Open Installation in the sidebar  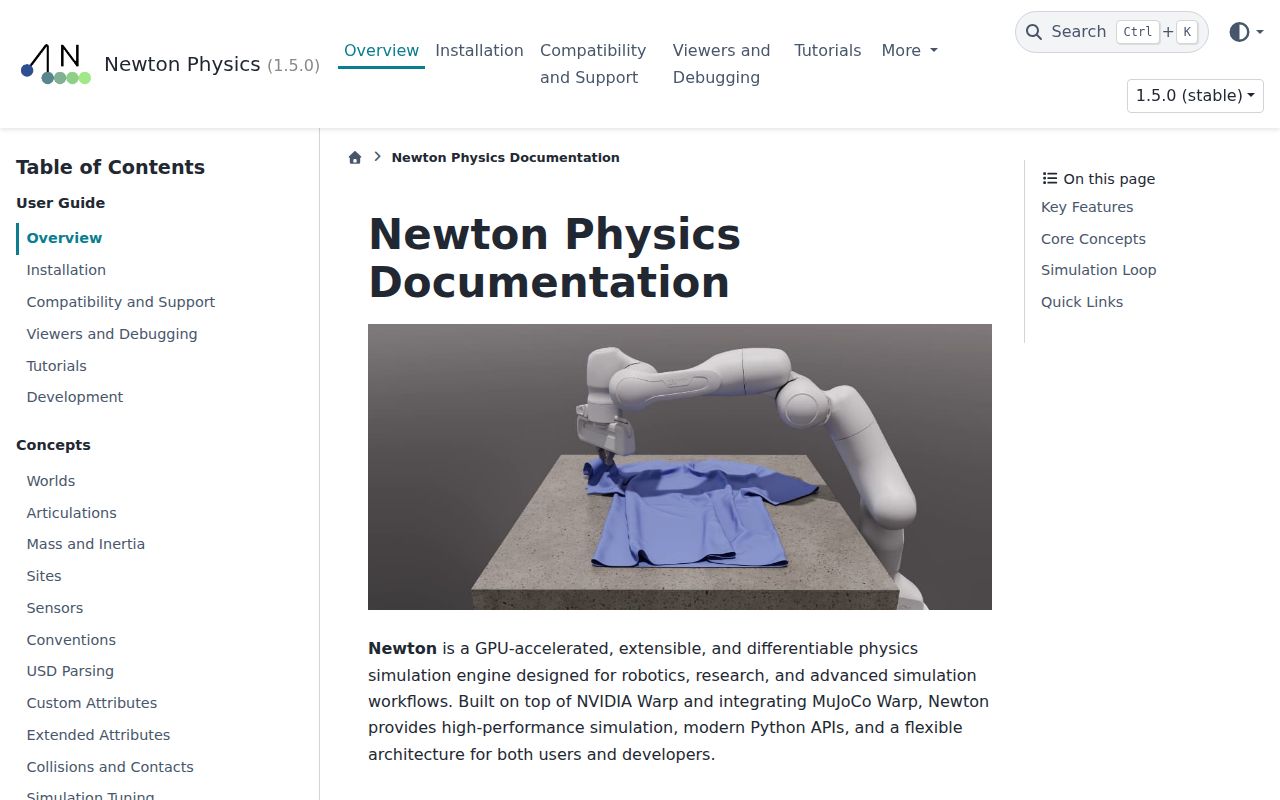[66, 270]
